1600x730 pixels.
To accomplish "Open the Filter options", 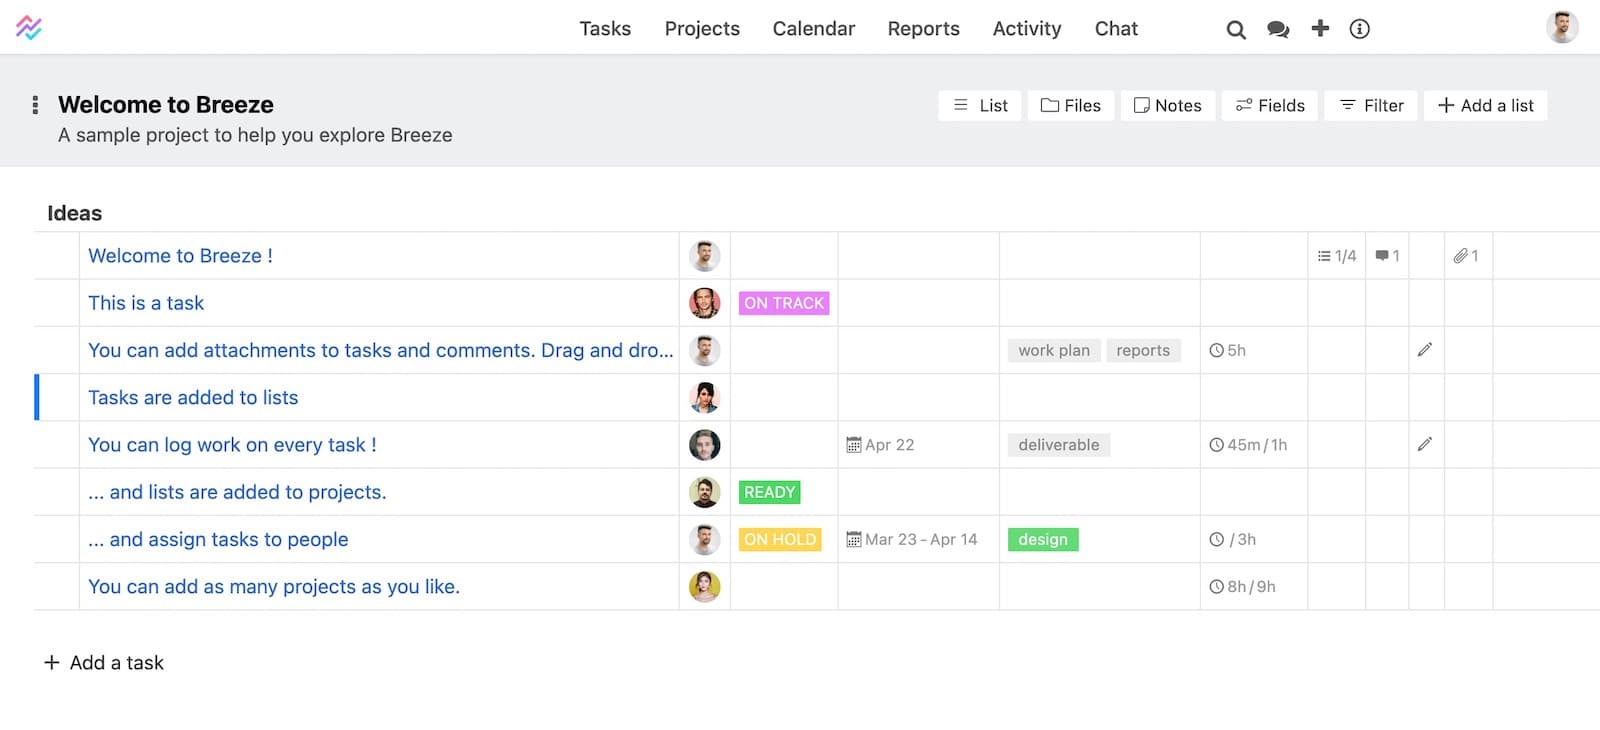I will (x=1371, y=105).
